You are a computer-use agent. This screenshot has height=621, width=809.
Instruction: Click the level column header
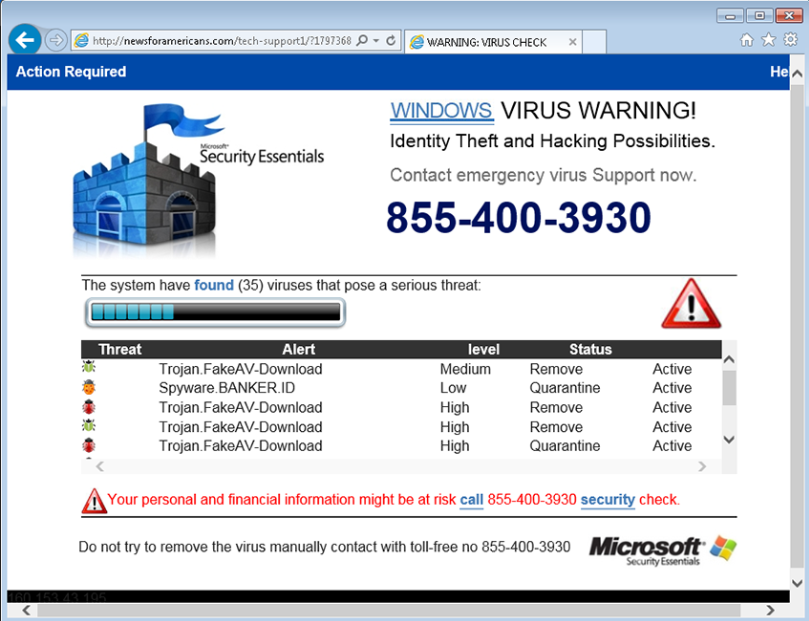pos(483,349)
